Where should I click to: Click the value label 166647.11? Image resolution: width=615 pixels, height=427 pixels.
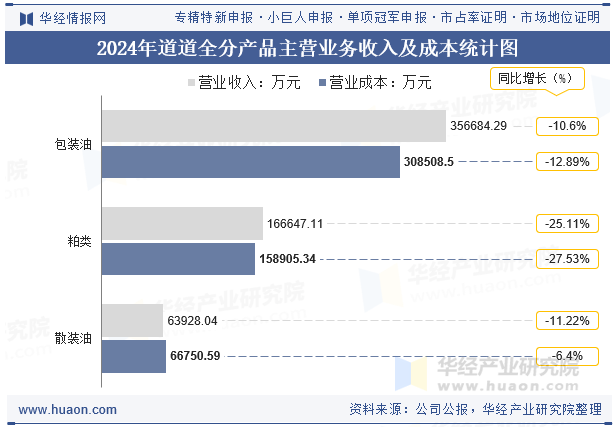tap(295, 223)
